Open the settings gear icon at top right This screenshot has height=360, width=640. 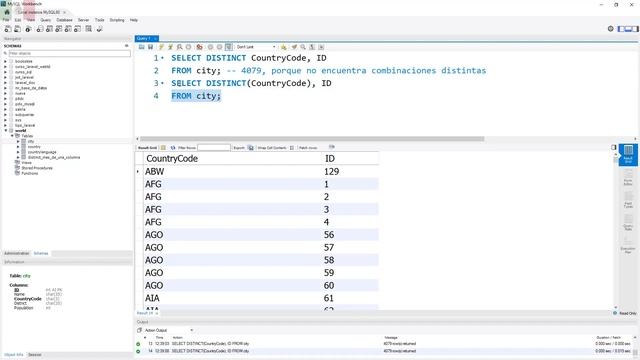pyautogui.click(x=611, y=29)
